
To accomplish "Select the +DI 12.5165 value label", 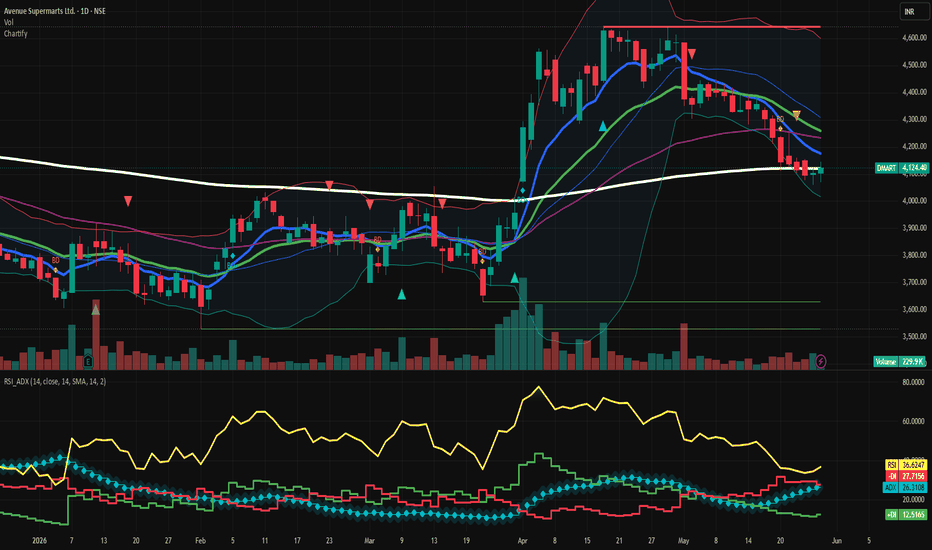I will point(906,515).
